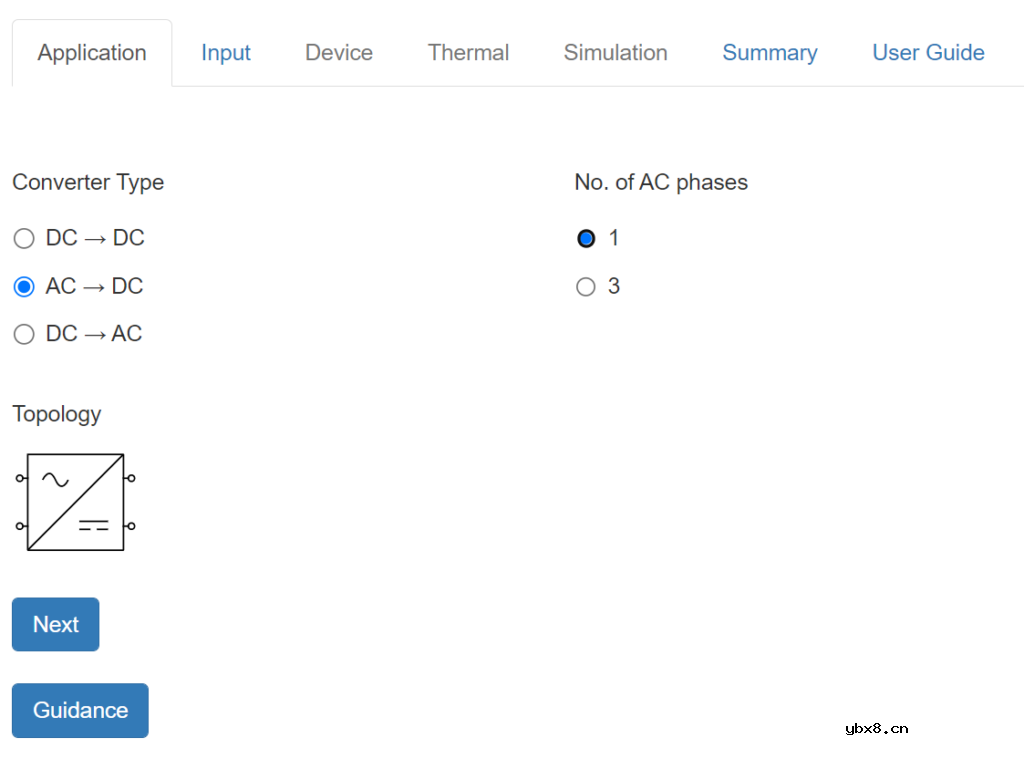Image resolution: width=1024 pixels, height=759 pixels.
Task: Select the Application tab
Action: click(x=92, y=53)
